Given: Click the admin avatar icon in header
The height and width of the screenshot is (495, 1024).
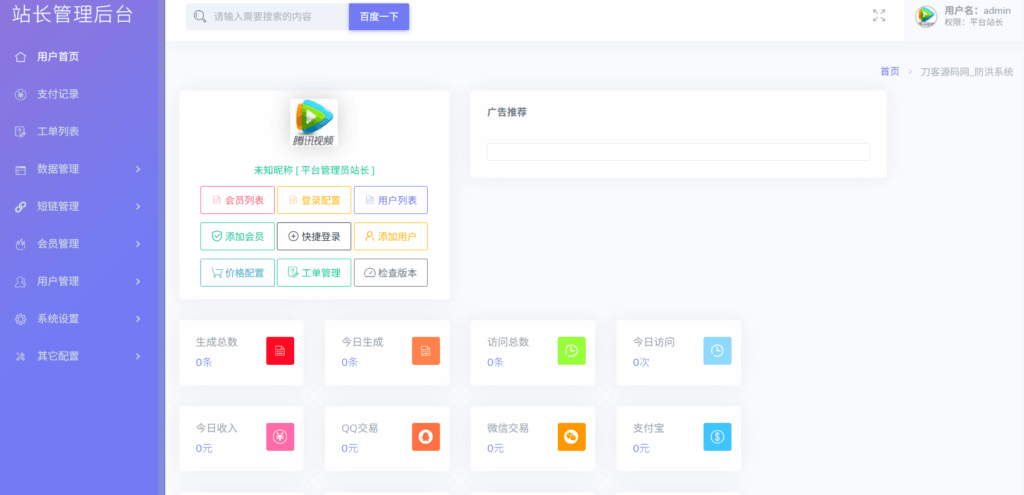Looking at the screenshot, I should pyautogui.click(x=926, y=16).
